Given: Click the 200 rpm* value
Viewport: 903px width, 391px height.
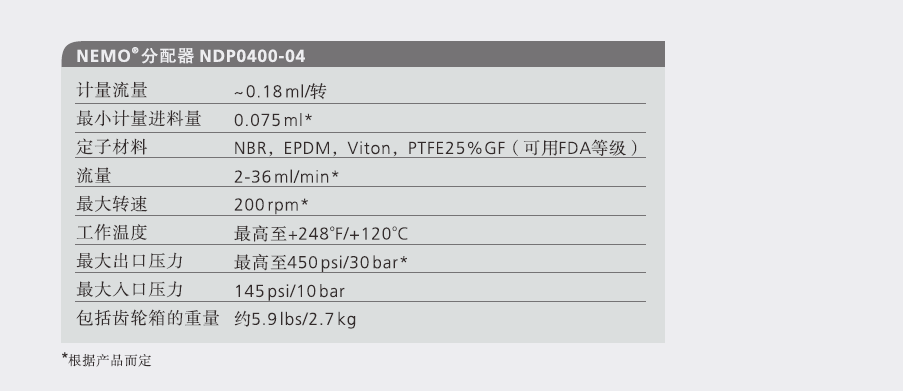Looking at the screenshot, I should [271, 205].
